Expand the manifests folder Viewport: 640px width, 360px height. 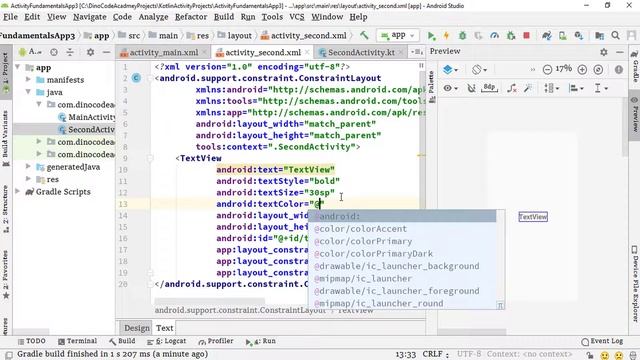[28, 79]
